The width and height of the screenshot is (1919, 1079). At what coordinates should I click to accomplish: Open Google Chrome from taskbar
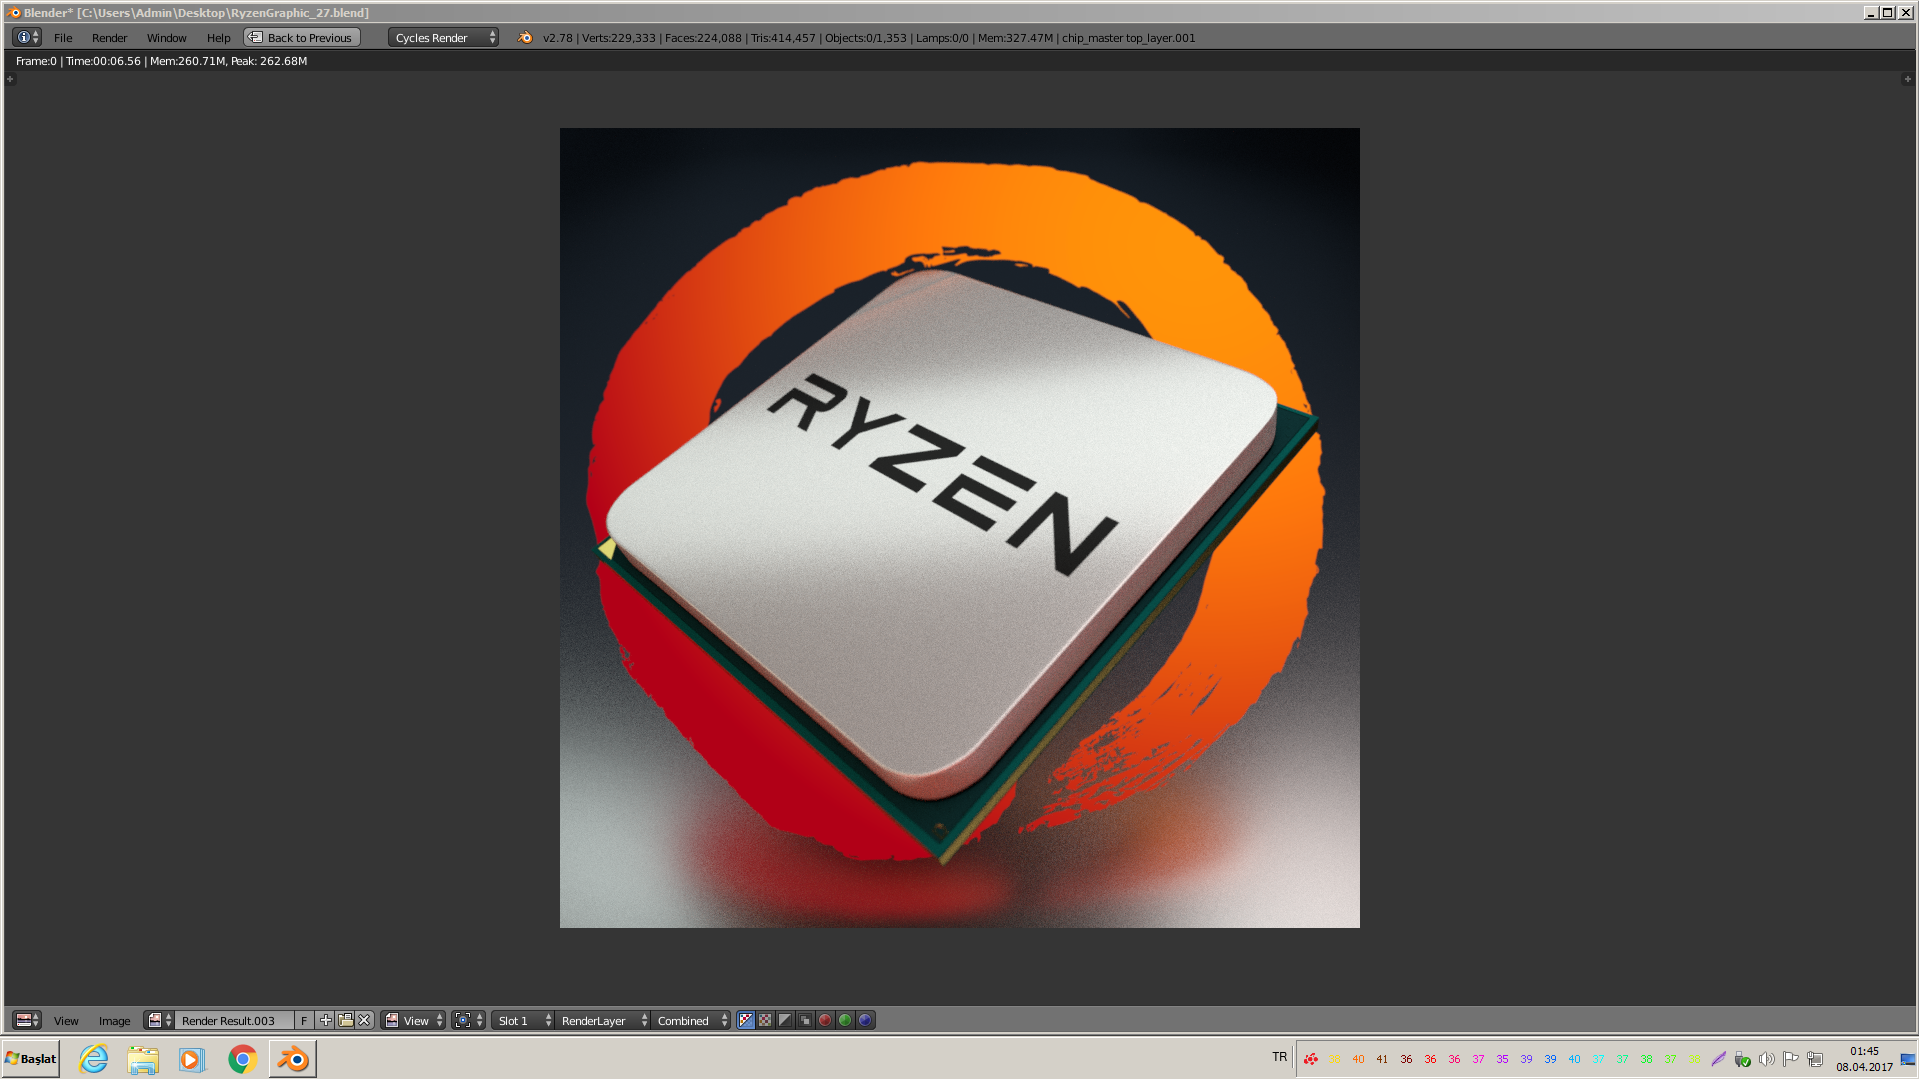point(242,1058)
